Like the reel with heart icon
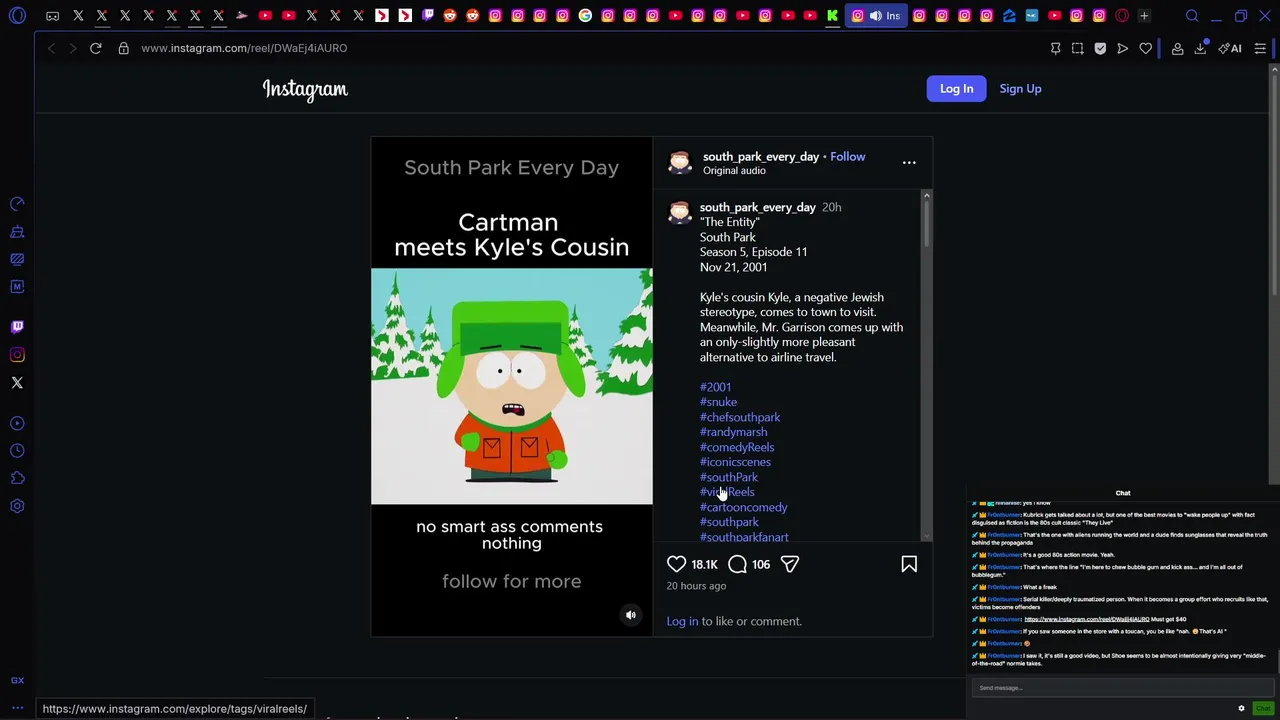Image resolution: width=1280 pixels, height=720 pixels. click(677, 565)
